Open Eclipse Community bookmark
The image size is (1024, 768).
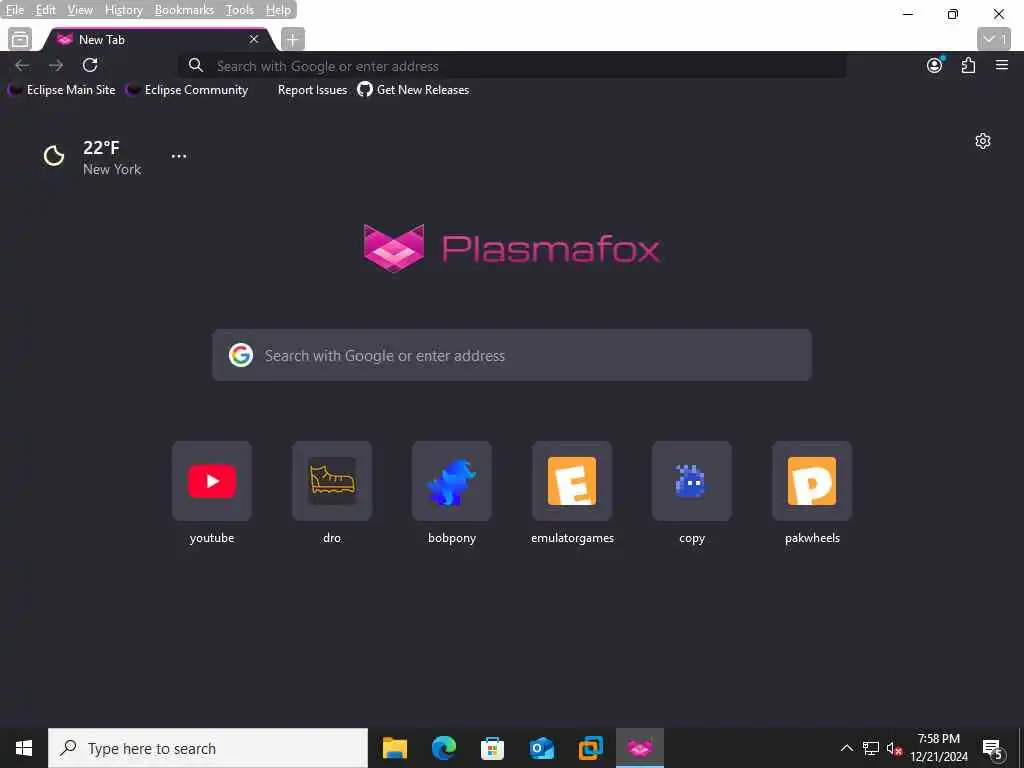pos(187,90)
